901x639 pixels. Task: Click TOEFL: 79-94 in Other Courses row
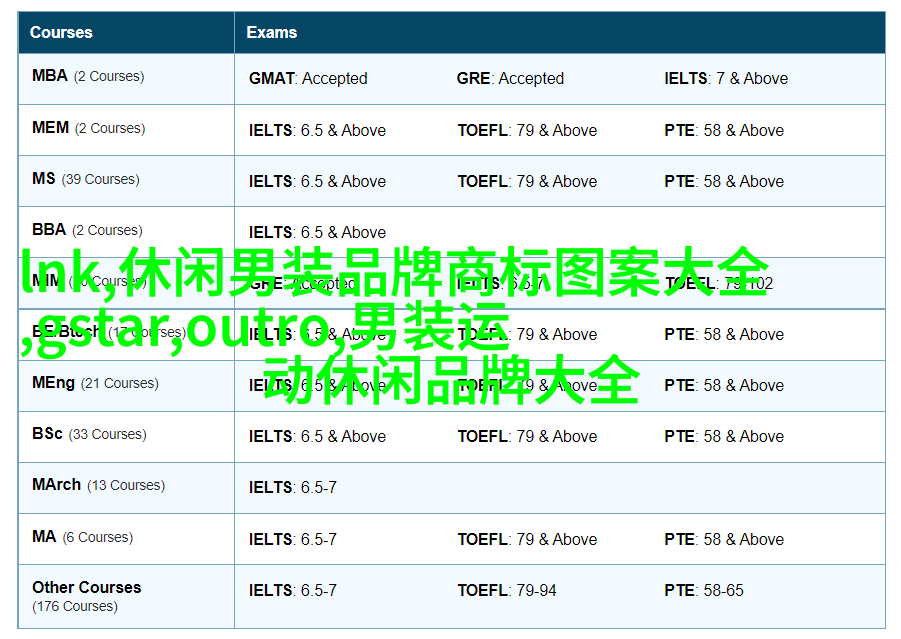507,591
